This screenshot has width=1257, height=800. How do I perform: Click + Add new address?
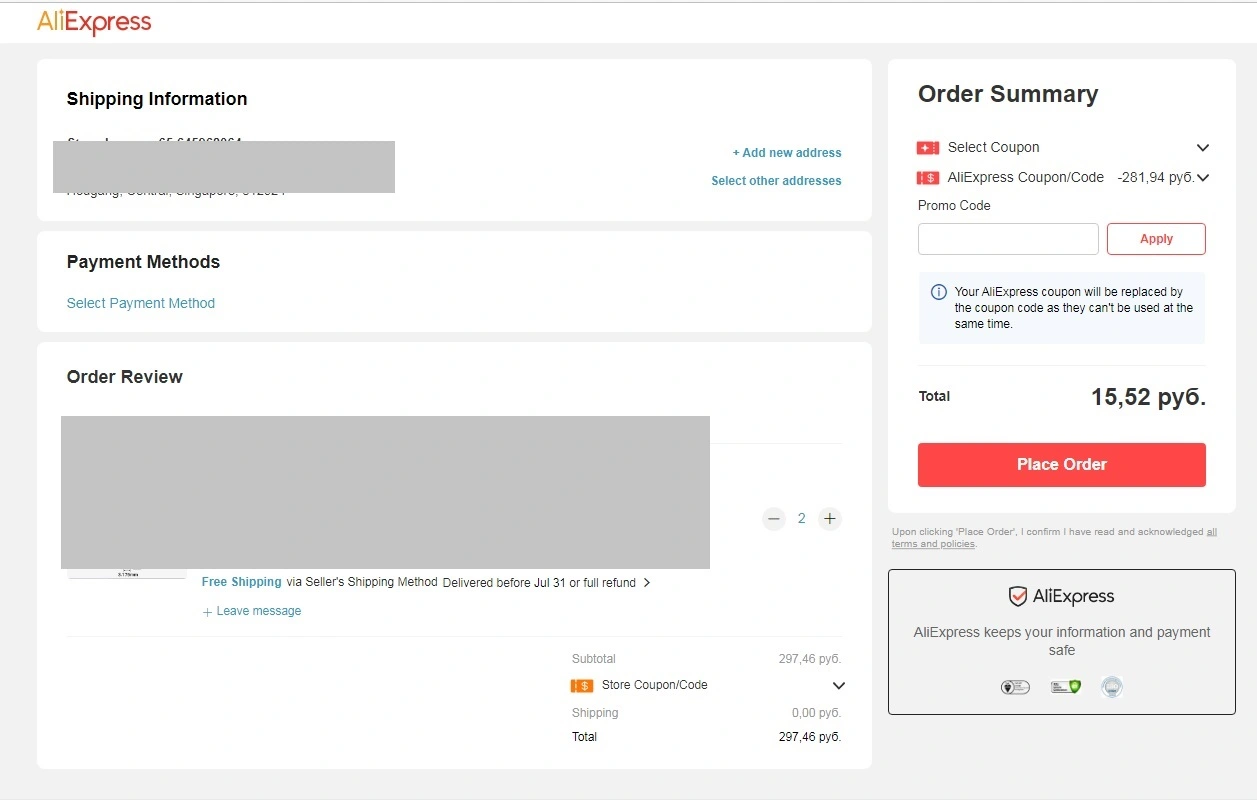[787, 153]
